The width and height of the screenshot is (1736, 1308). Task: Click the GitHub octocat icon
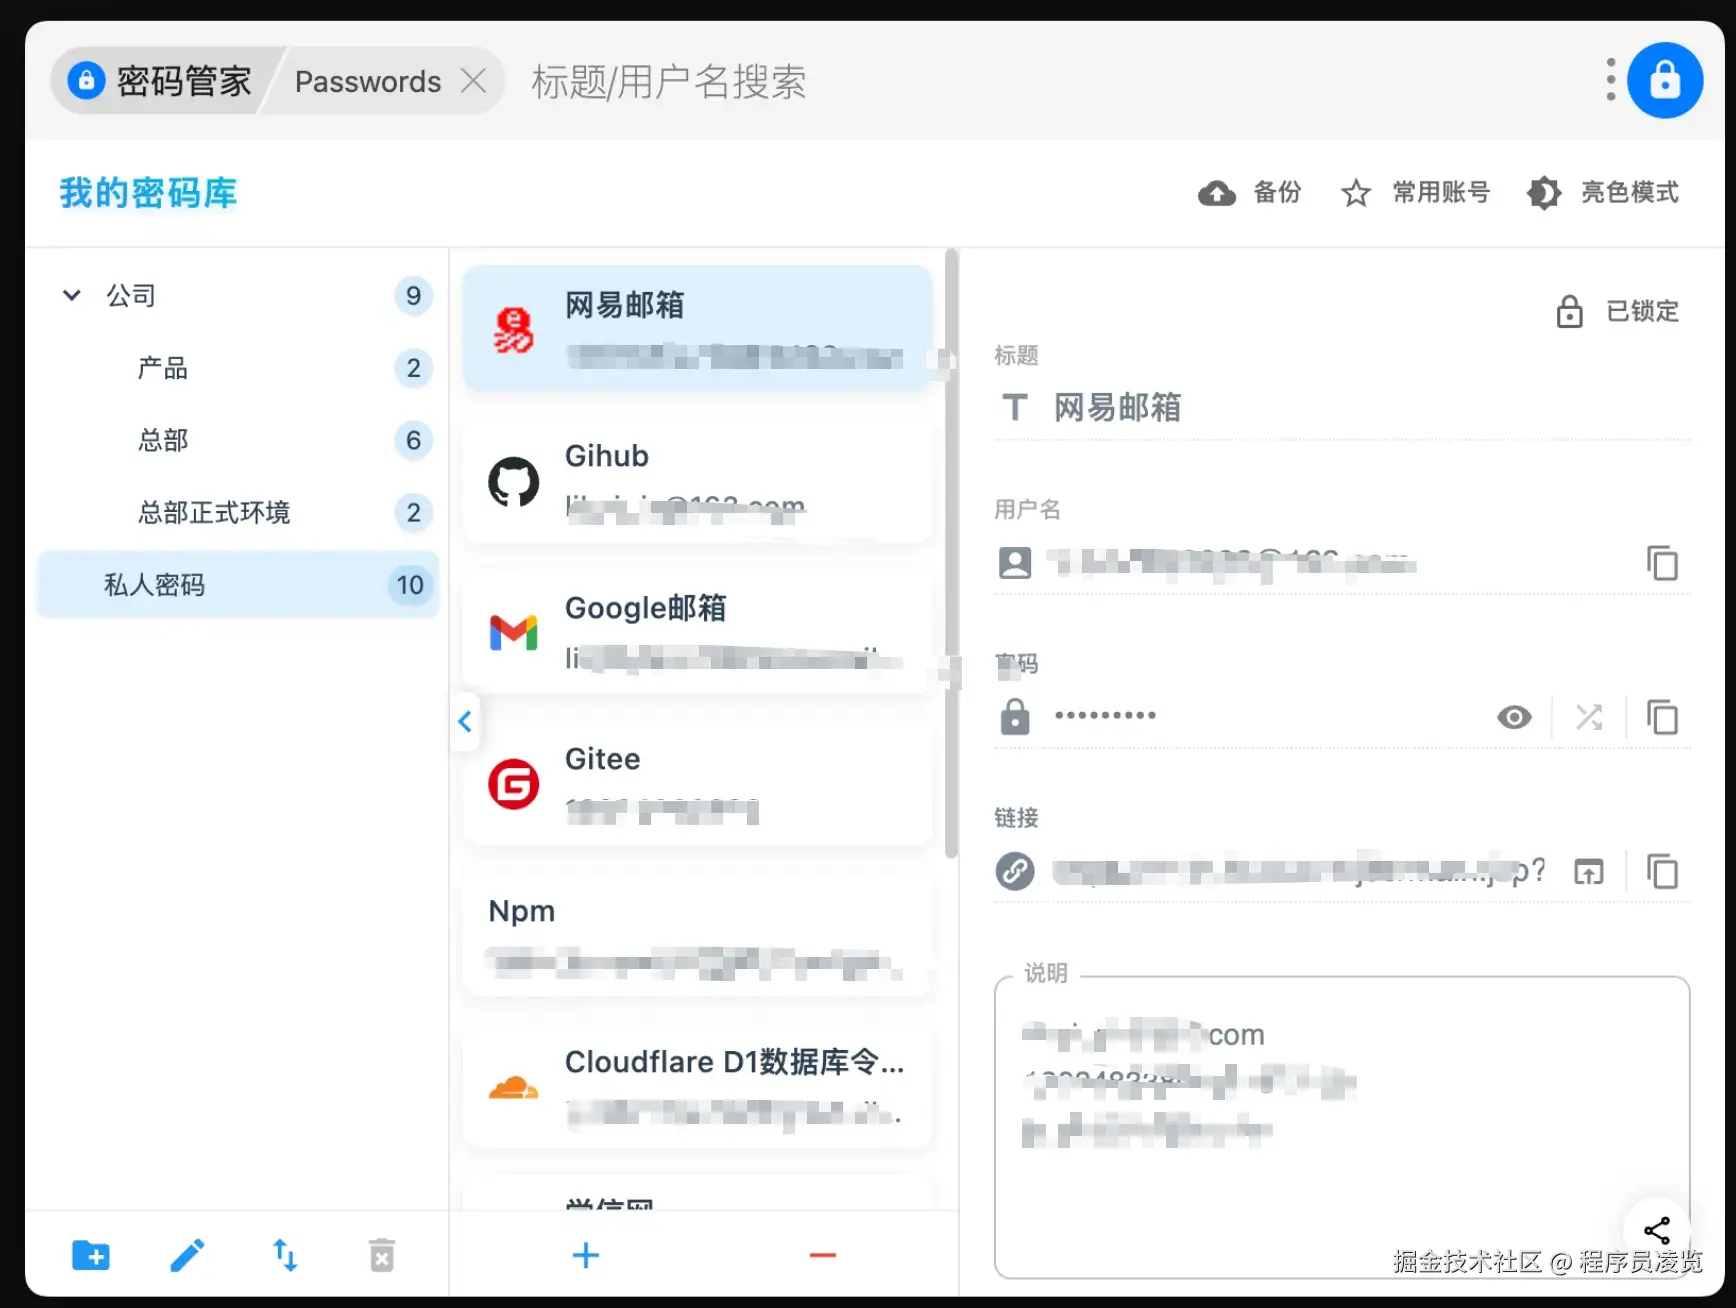[x=513, y=482]
